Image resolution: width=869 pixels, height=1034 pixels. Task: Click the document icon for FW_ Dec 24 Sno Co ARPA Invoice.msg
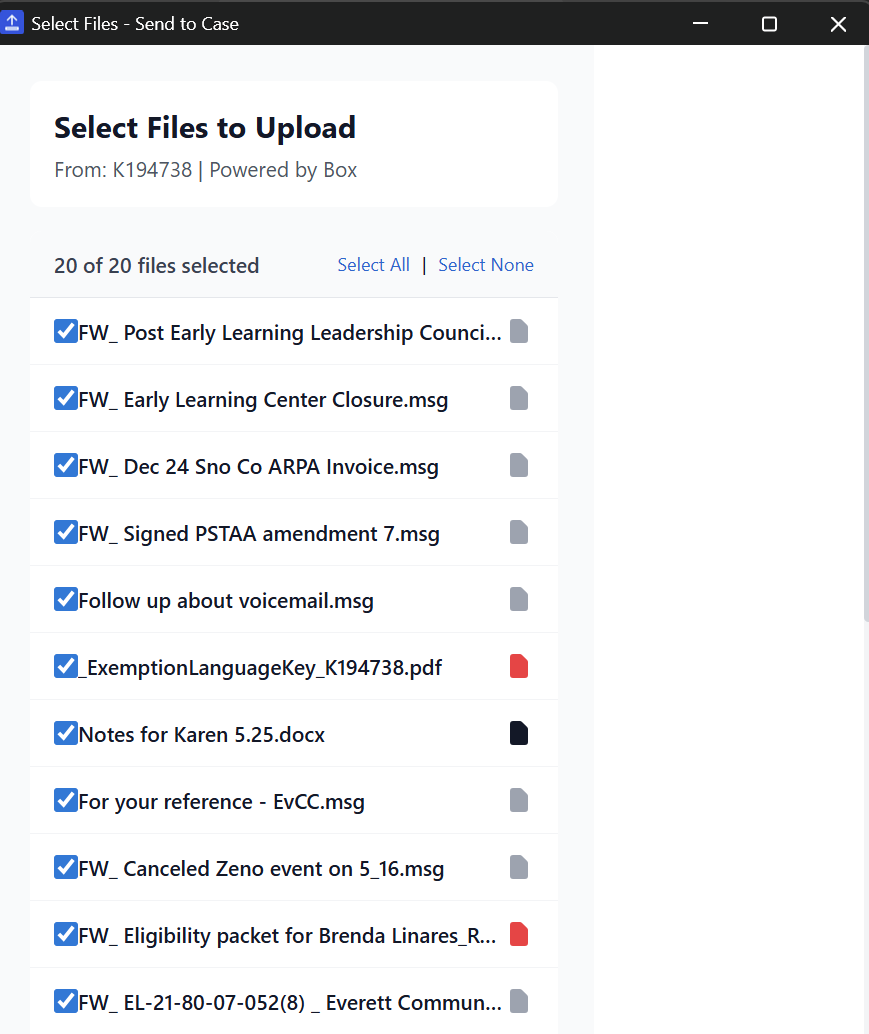click(x=518, y=465)
